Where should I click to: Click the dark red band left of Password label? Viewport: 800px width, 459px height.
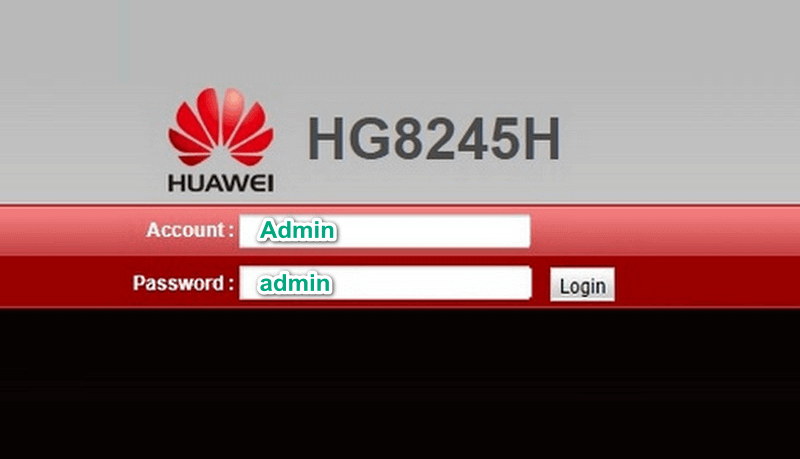tap(64, 282)
